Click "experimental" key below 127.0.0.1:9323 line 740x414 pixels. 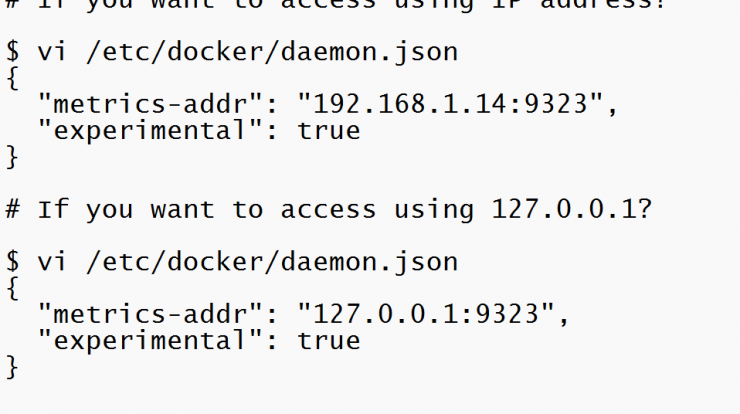pos(150,340)
